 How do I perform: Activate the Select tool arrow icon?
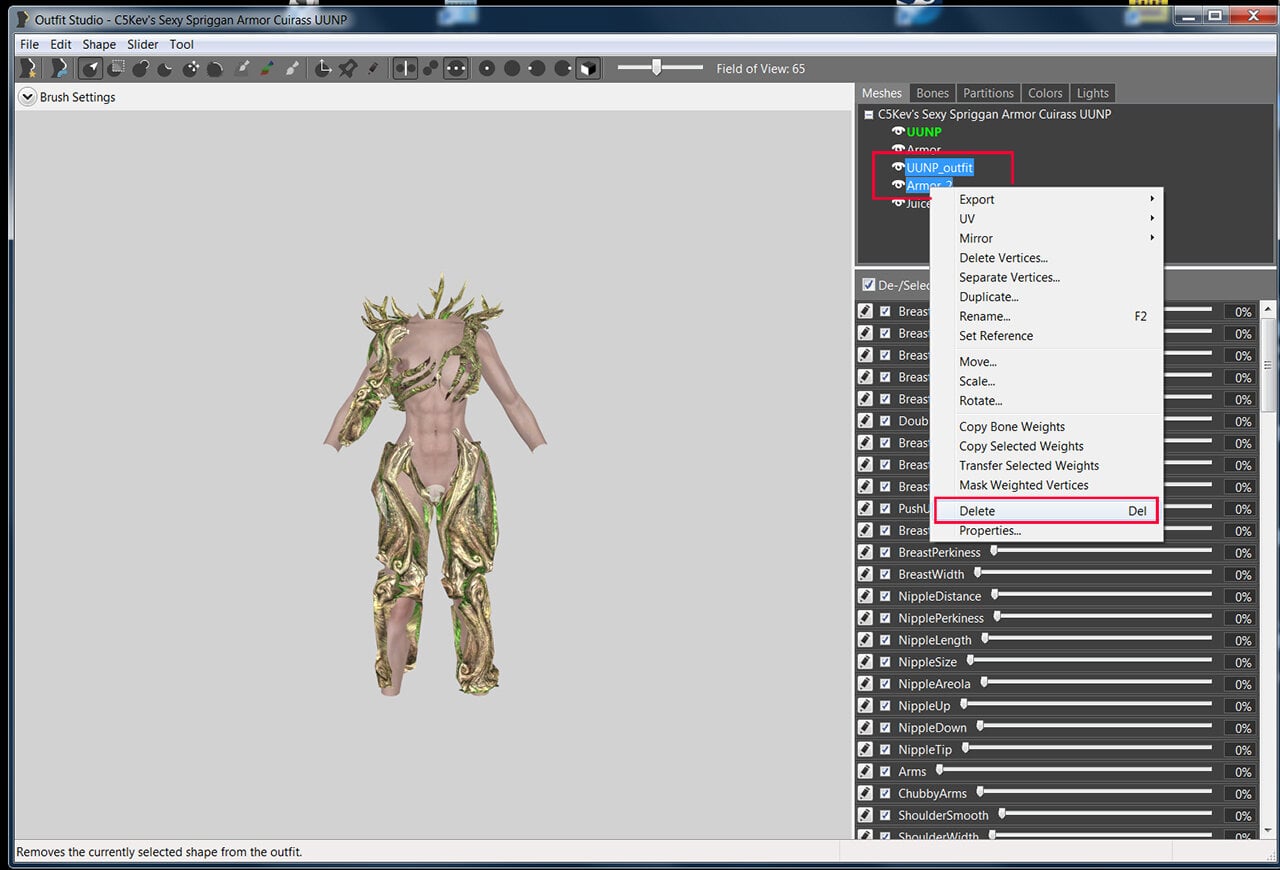click(91, 68)
